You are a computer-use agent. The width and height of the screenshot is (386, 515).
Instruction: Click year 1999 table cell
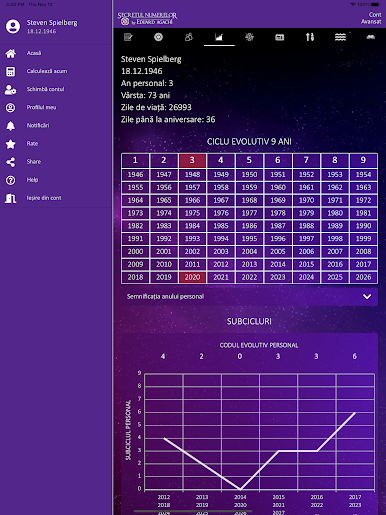click(x=363, y=239)
